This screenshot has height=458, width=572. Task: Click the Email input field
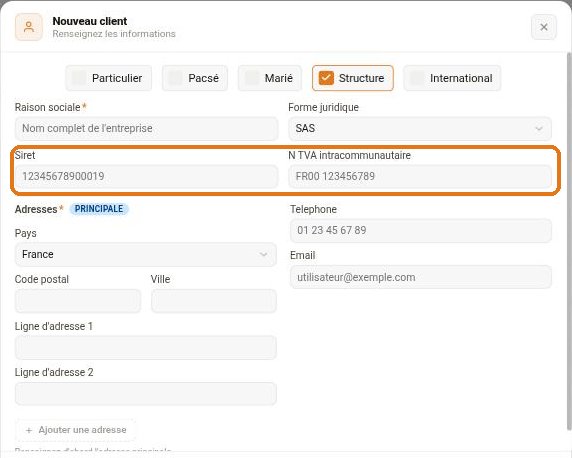421,277
